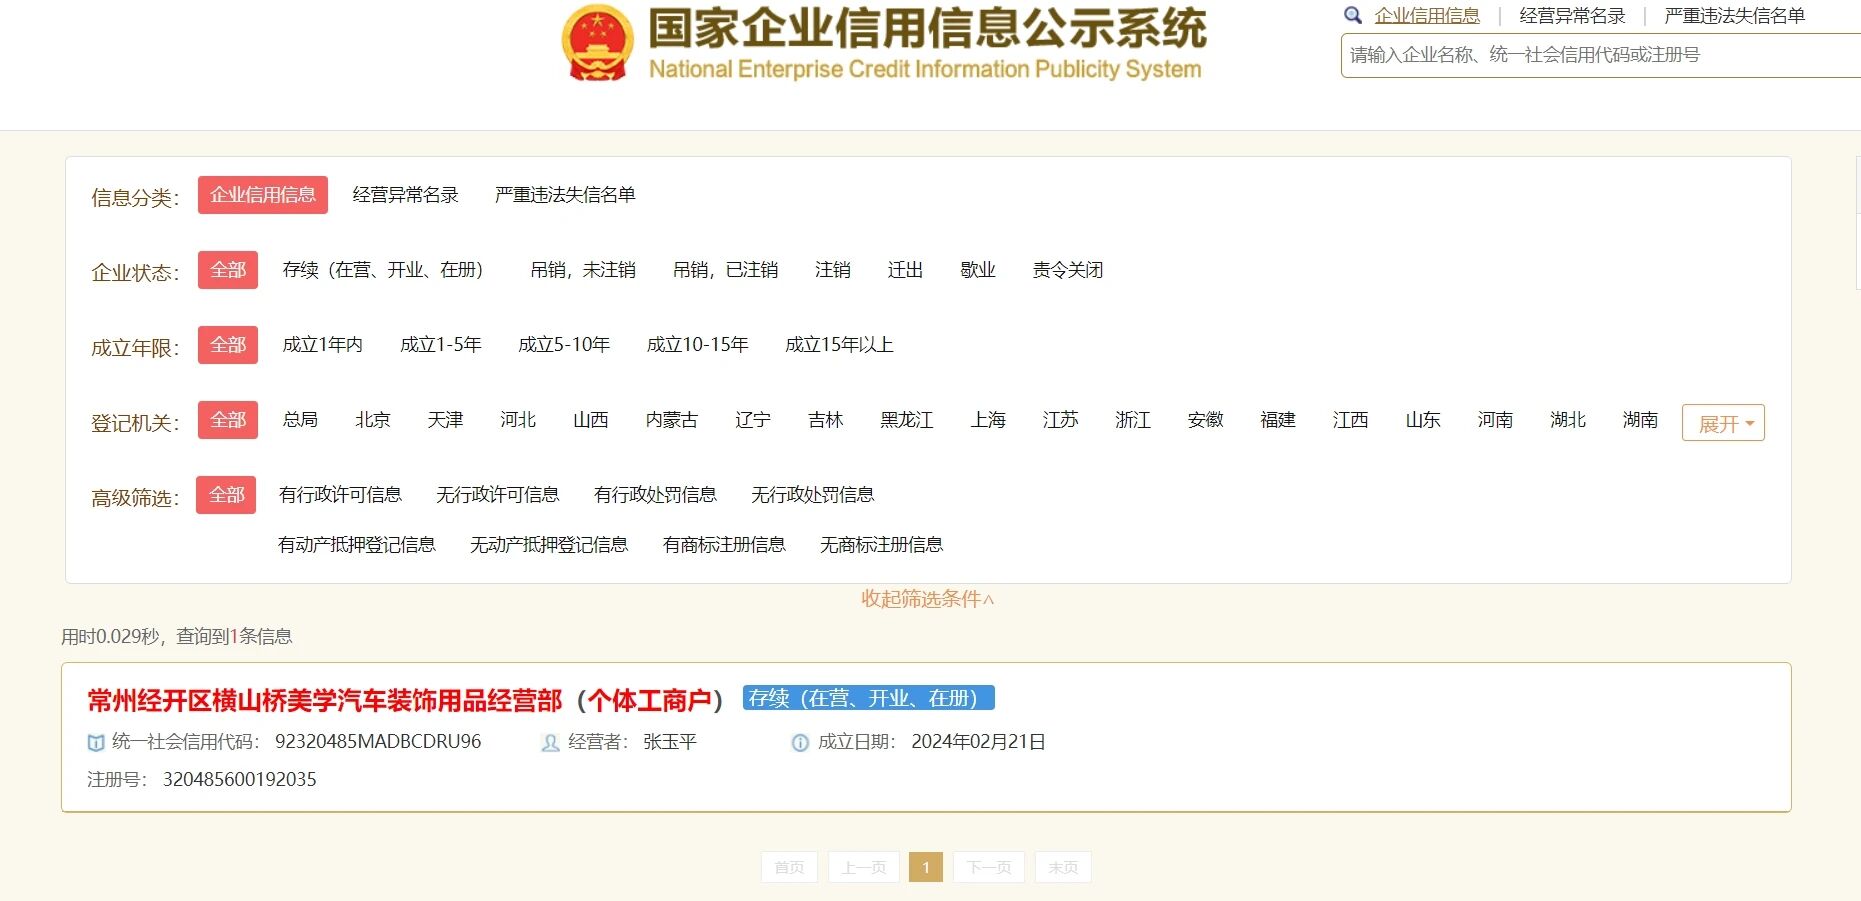This screenshot has height=901, width=1861.
Task: Click the establishment date info icon
Action: point(800,742)
